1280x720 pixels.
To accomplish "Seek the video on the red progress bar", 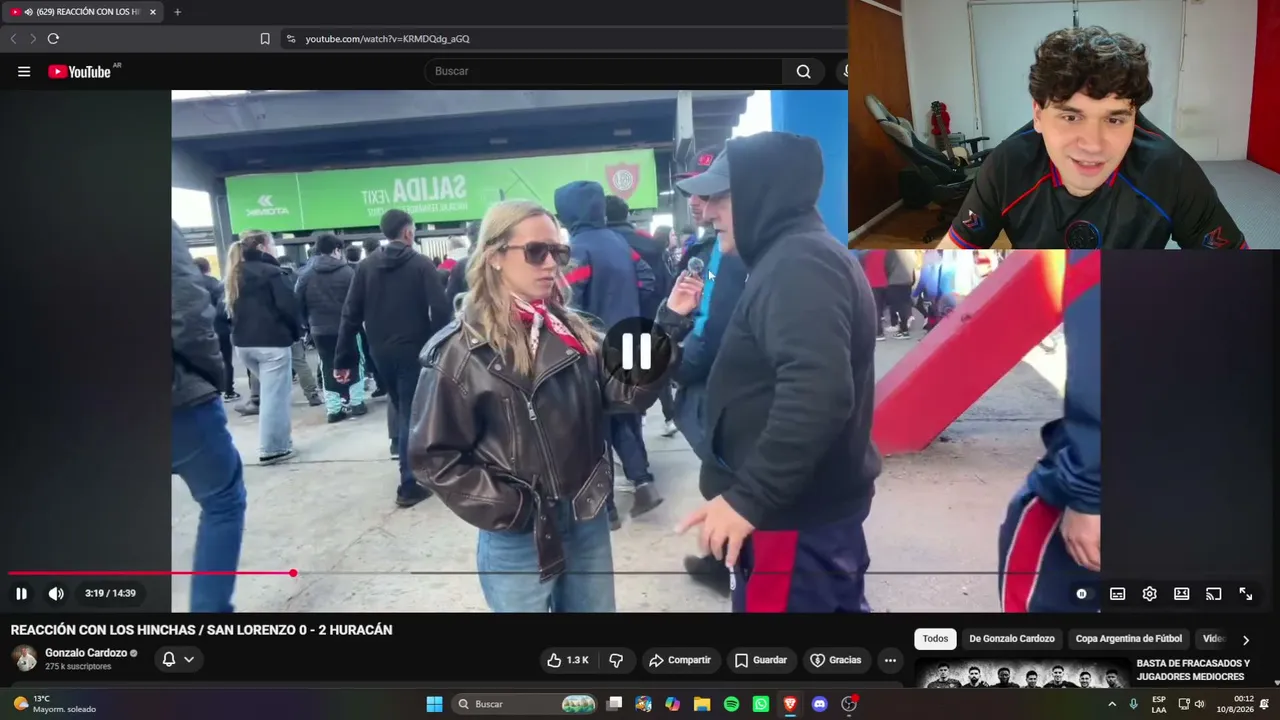I will (150, 573).
